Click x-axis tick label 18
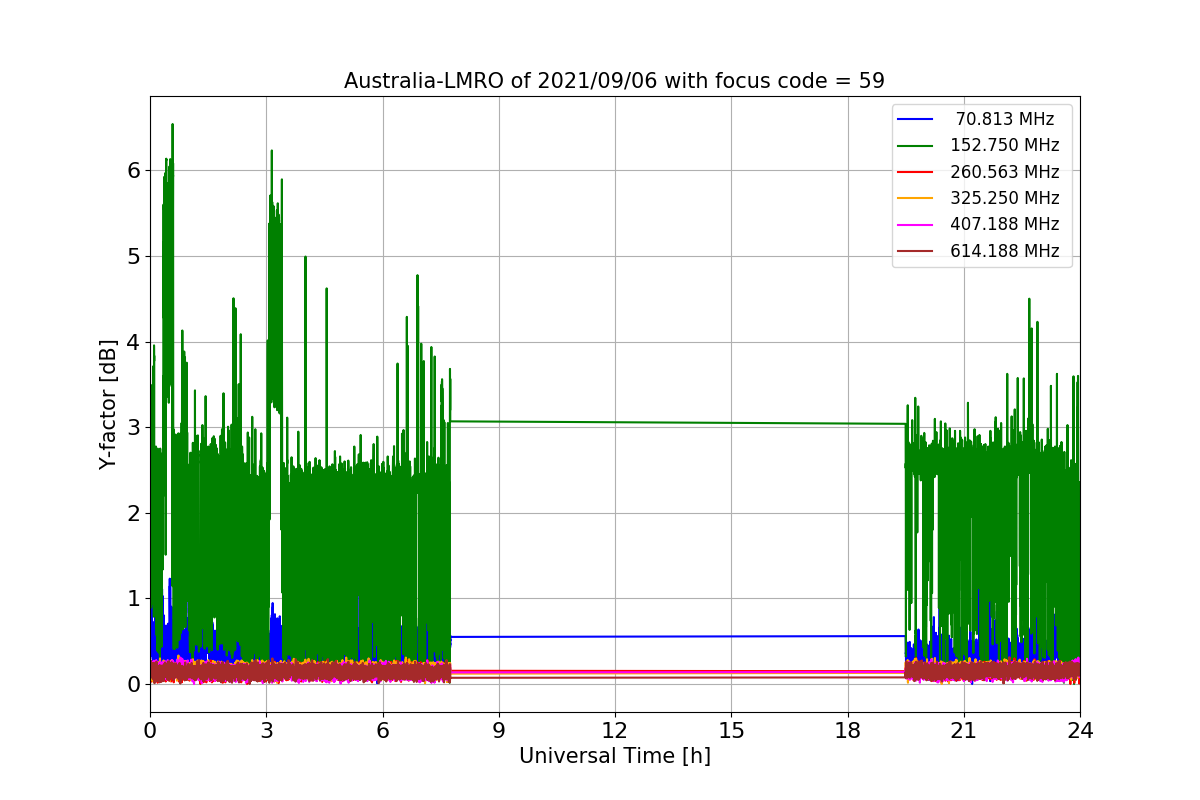This screenshot has height=800, width=1200. tap(847, 730)
